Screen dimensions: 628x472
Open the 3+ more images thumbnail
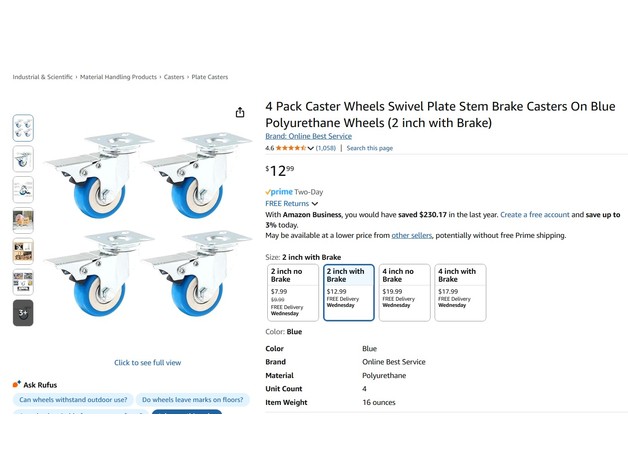(x=23, y=313)
